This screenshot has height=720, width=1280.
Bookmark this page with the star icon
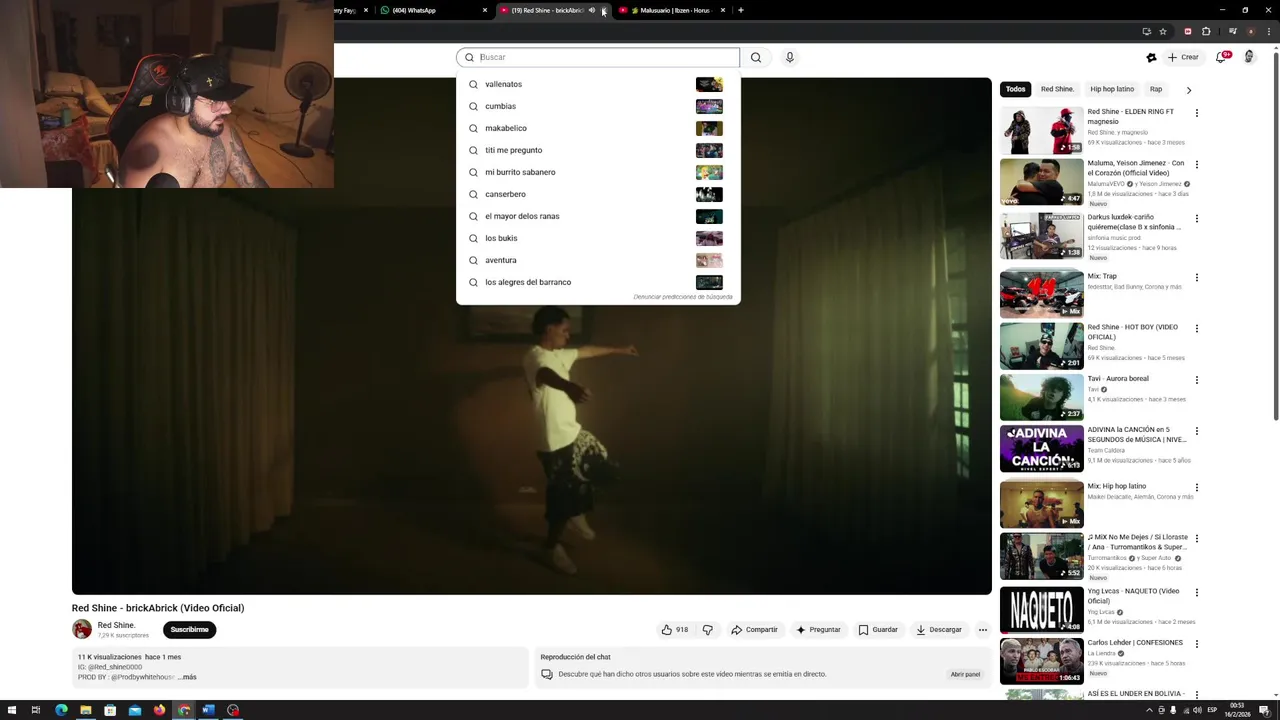point(1163,31)
